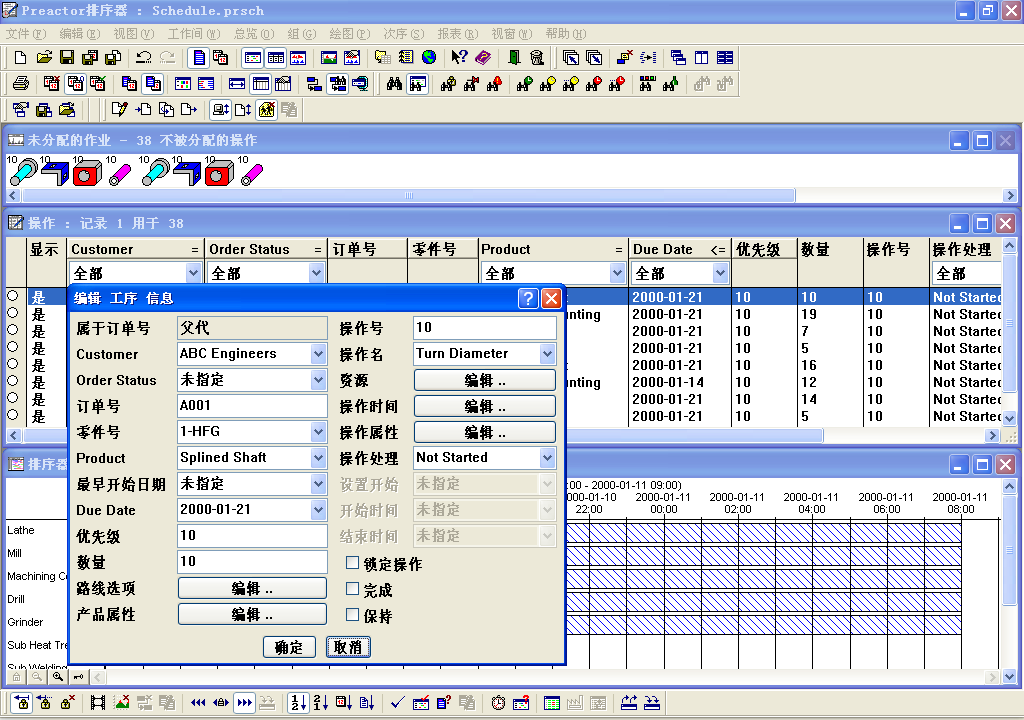Click the first unallocated job cylinder icon
The height and width of the screenshot is (720, 1024).
(23, 172)
